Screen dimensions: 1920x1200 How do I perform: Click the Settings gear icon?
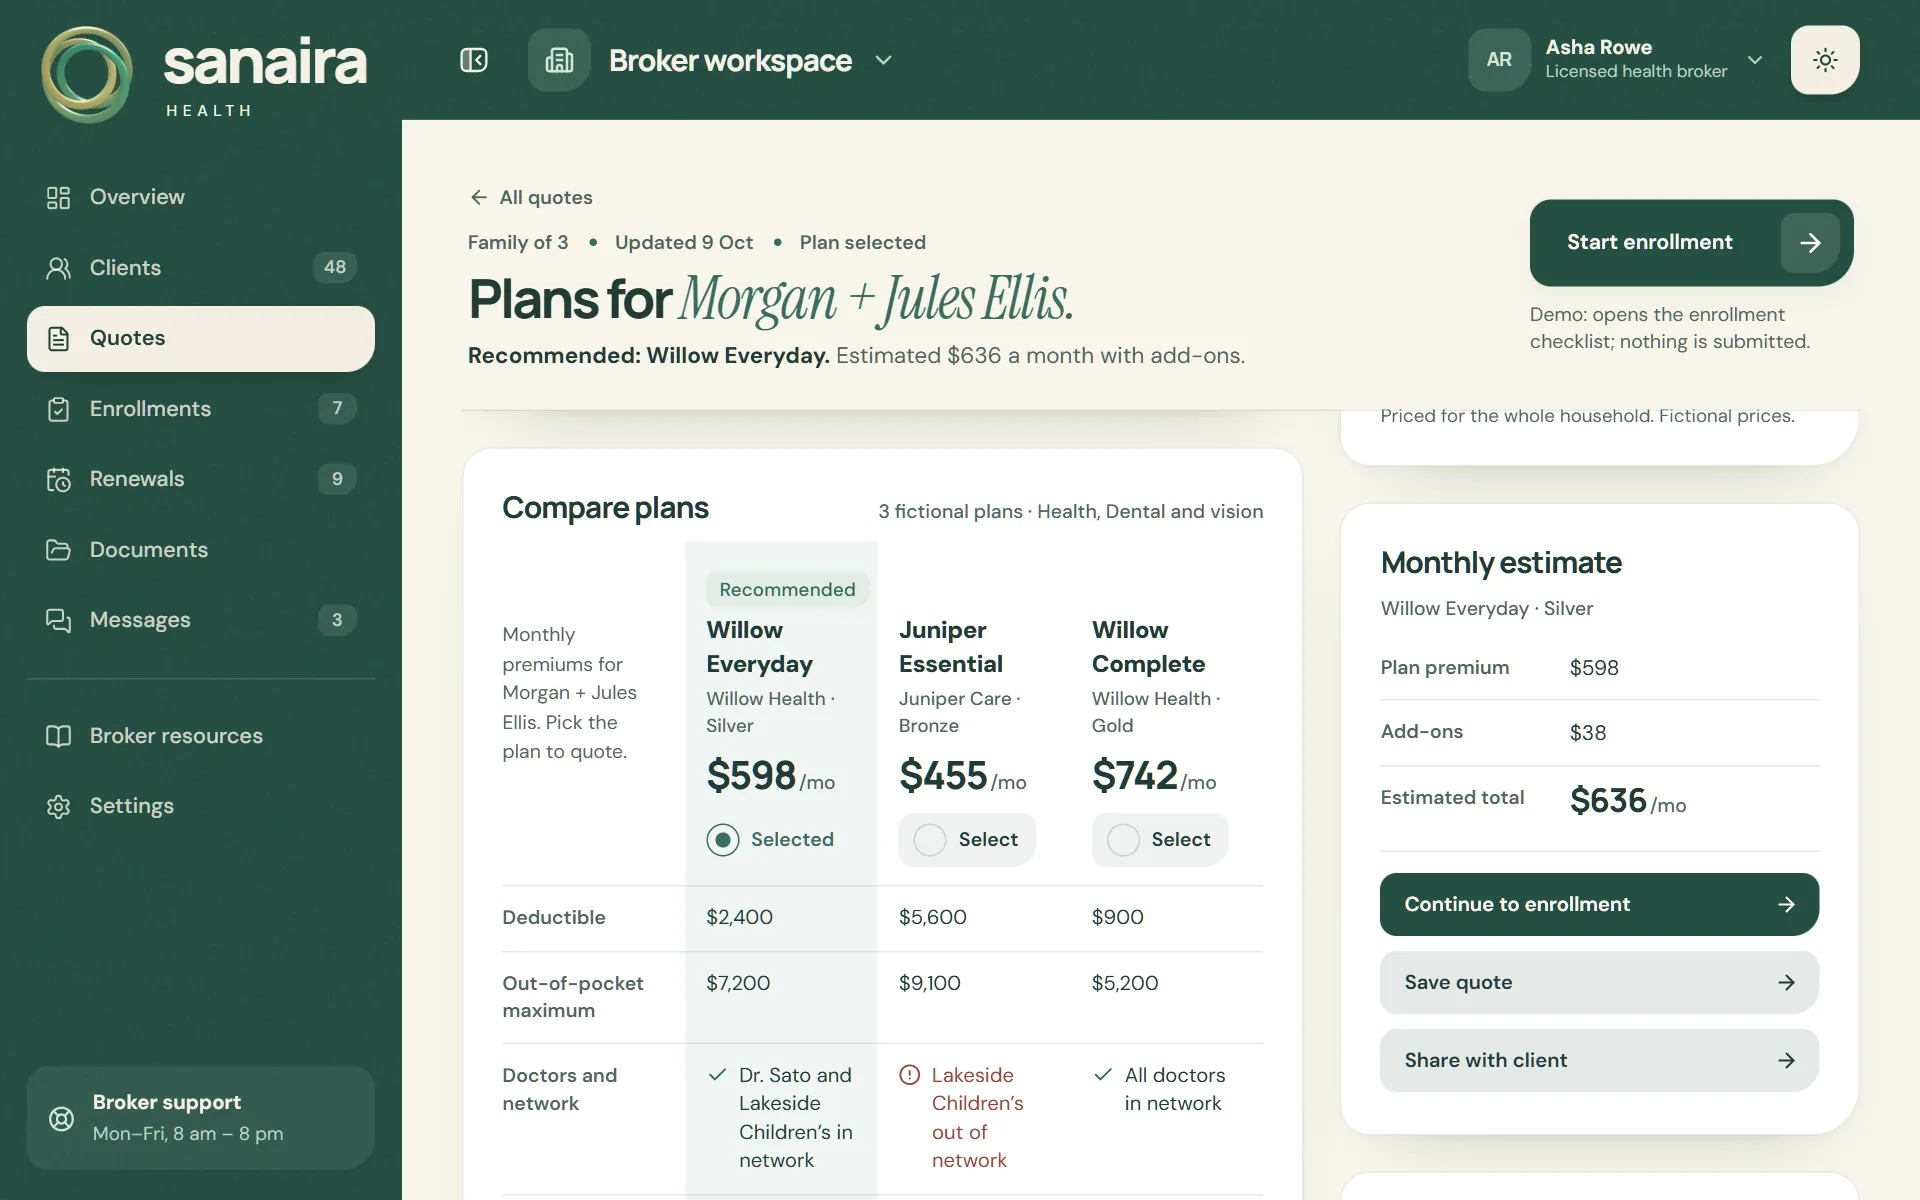pyautogui.click(x=58, y=806)
